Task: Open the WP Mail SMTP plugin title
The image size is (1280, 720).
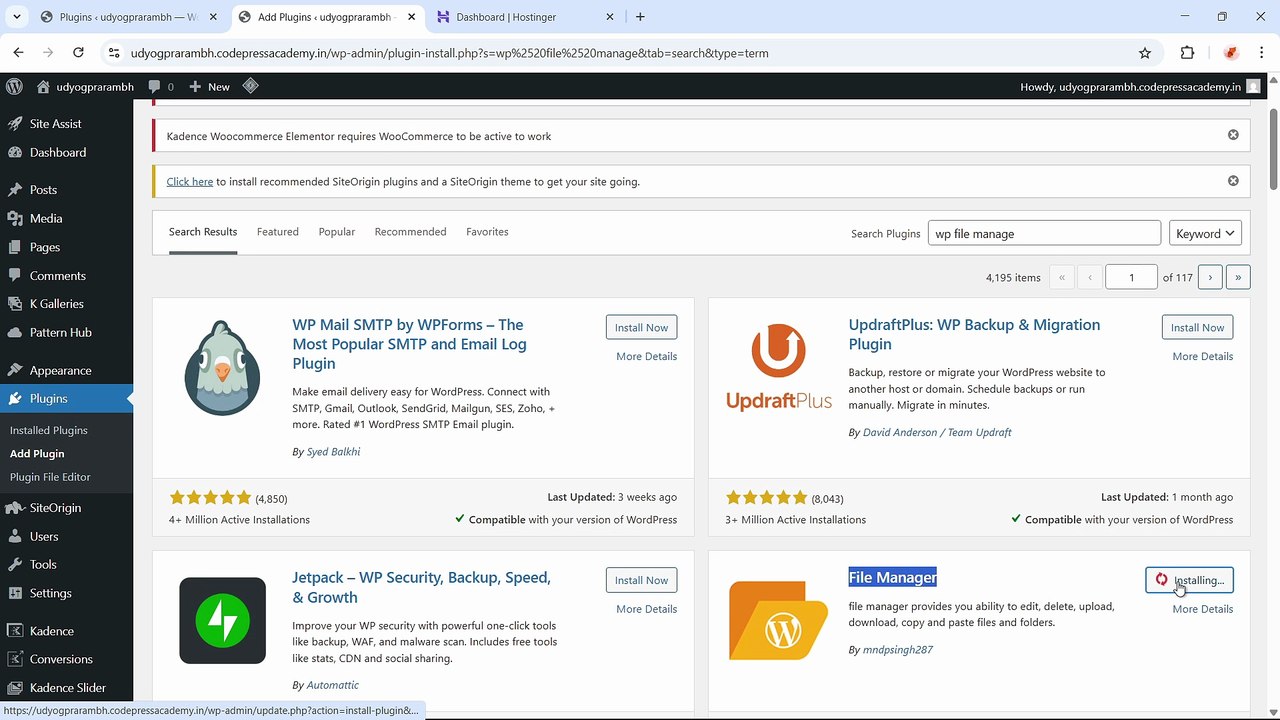Action: coord(409,344)
